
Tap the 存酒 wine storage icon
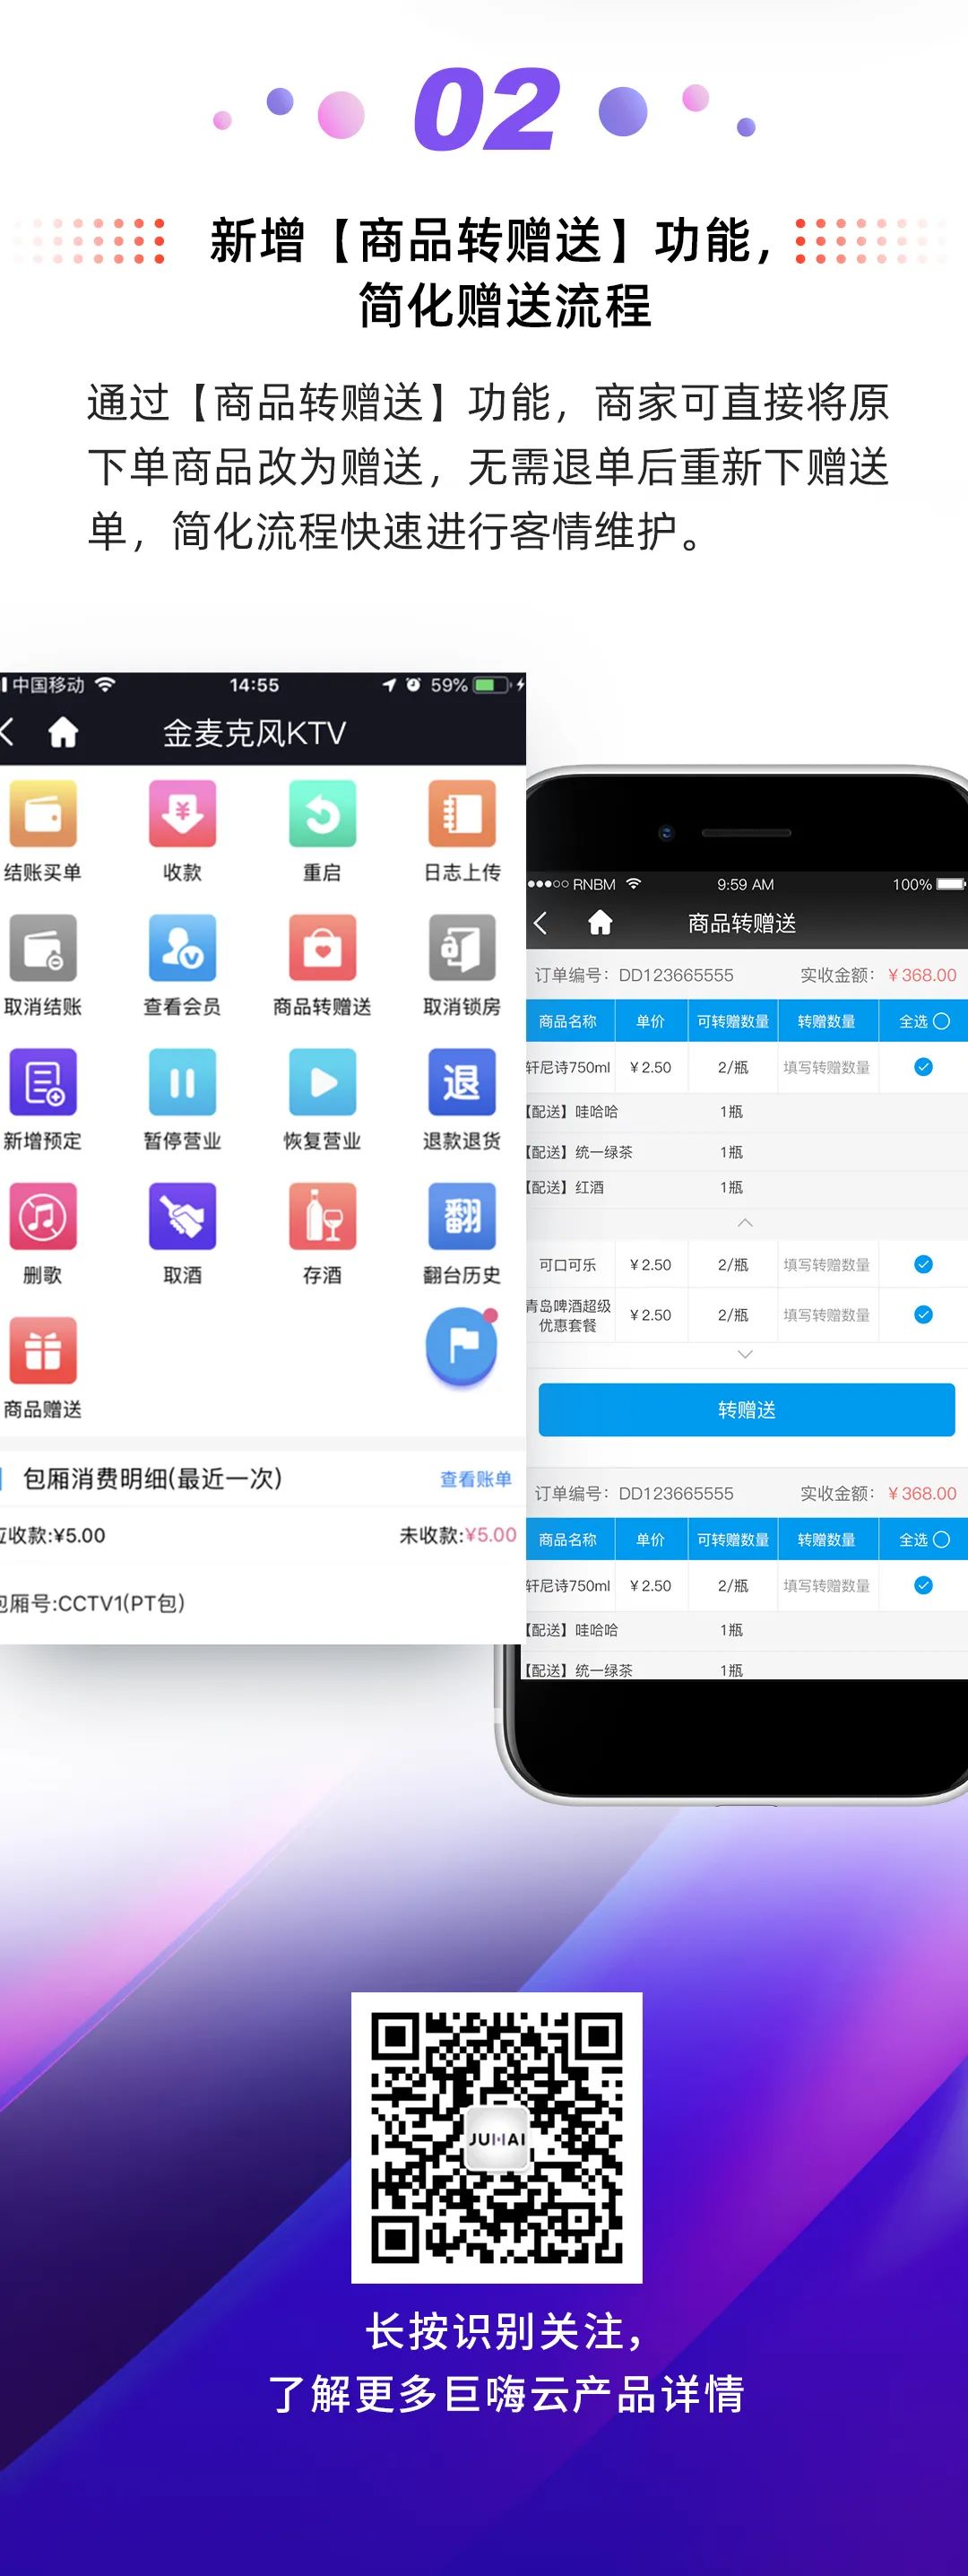pyautogui.click(x=322, y=1216)
